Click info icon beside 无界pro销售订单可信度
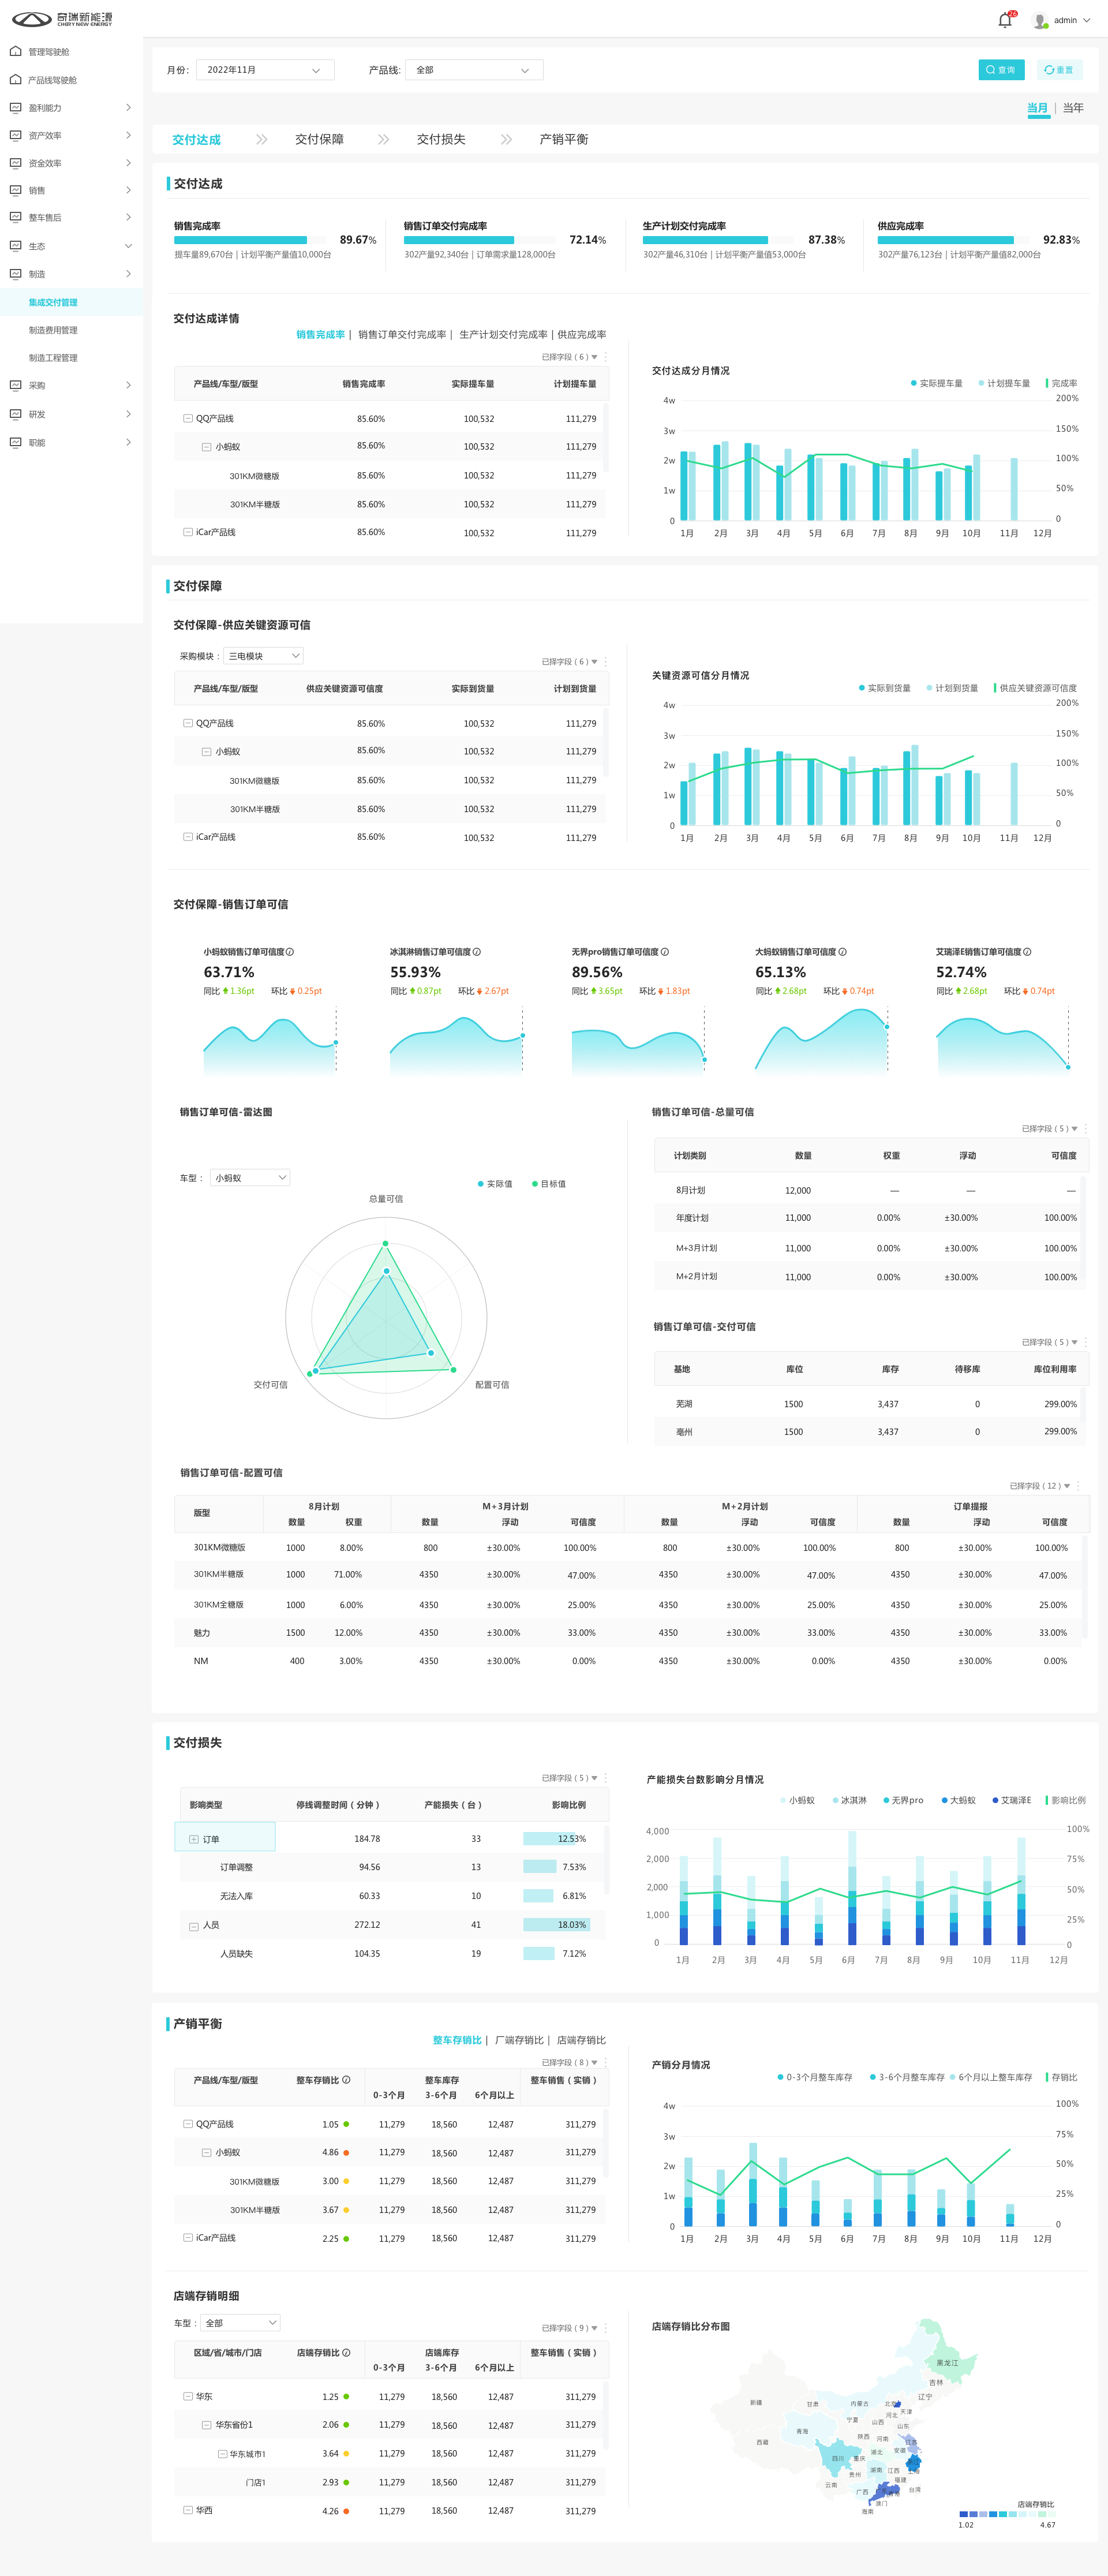 (665, 952)
